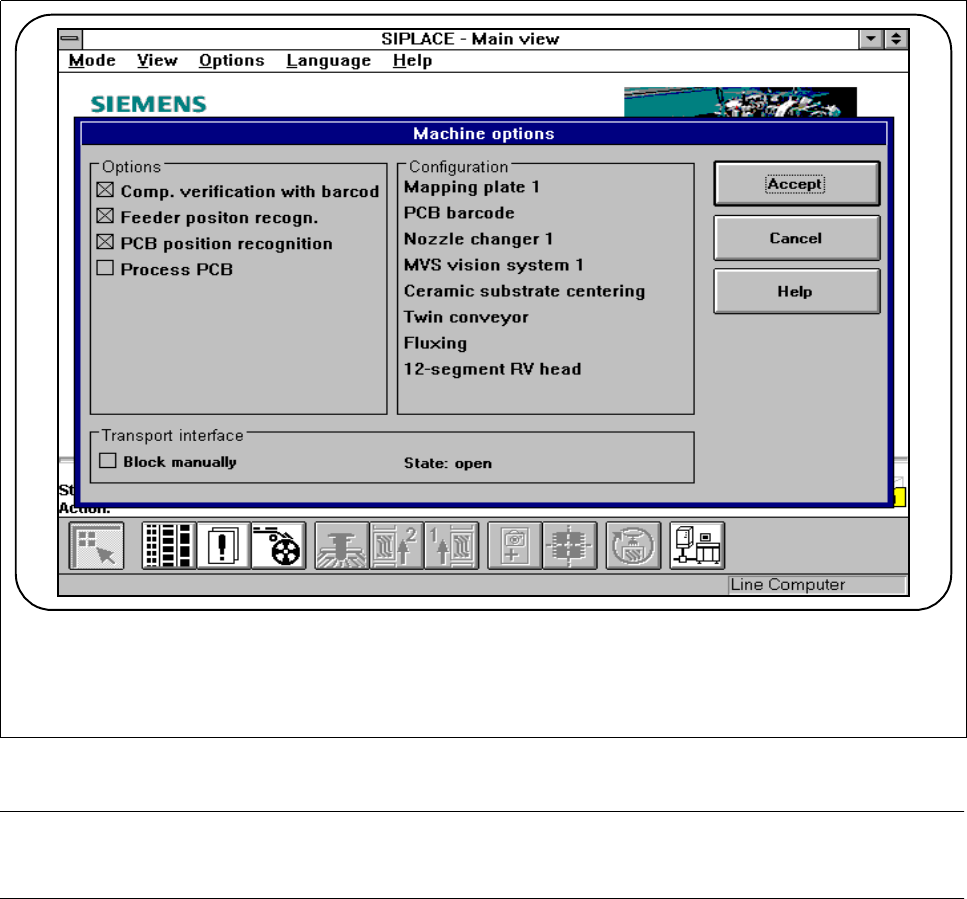
Task: Click the component reel tape icon
Action: pos(278,546)
